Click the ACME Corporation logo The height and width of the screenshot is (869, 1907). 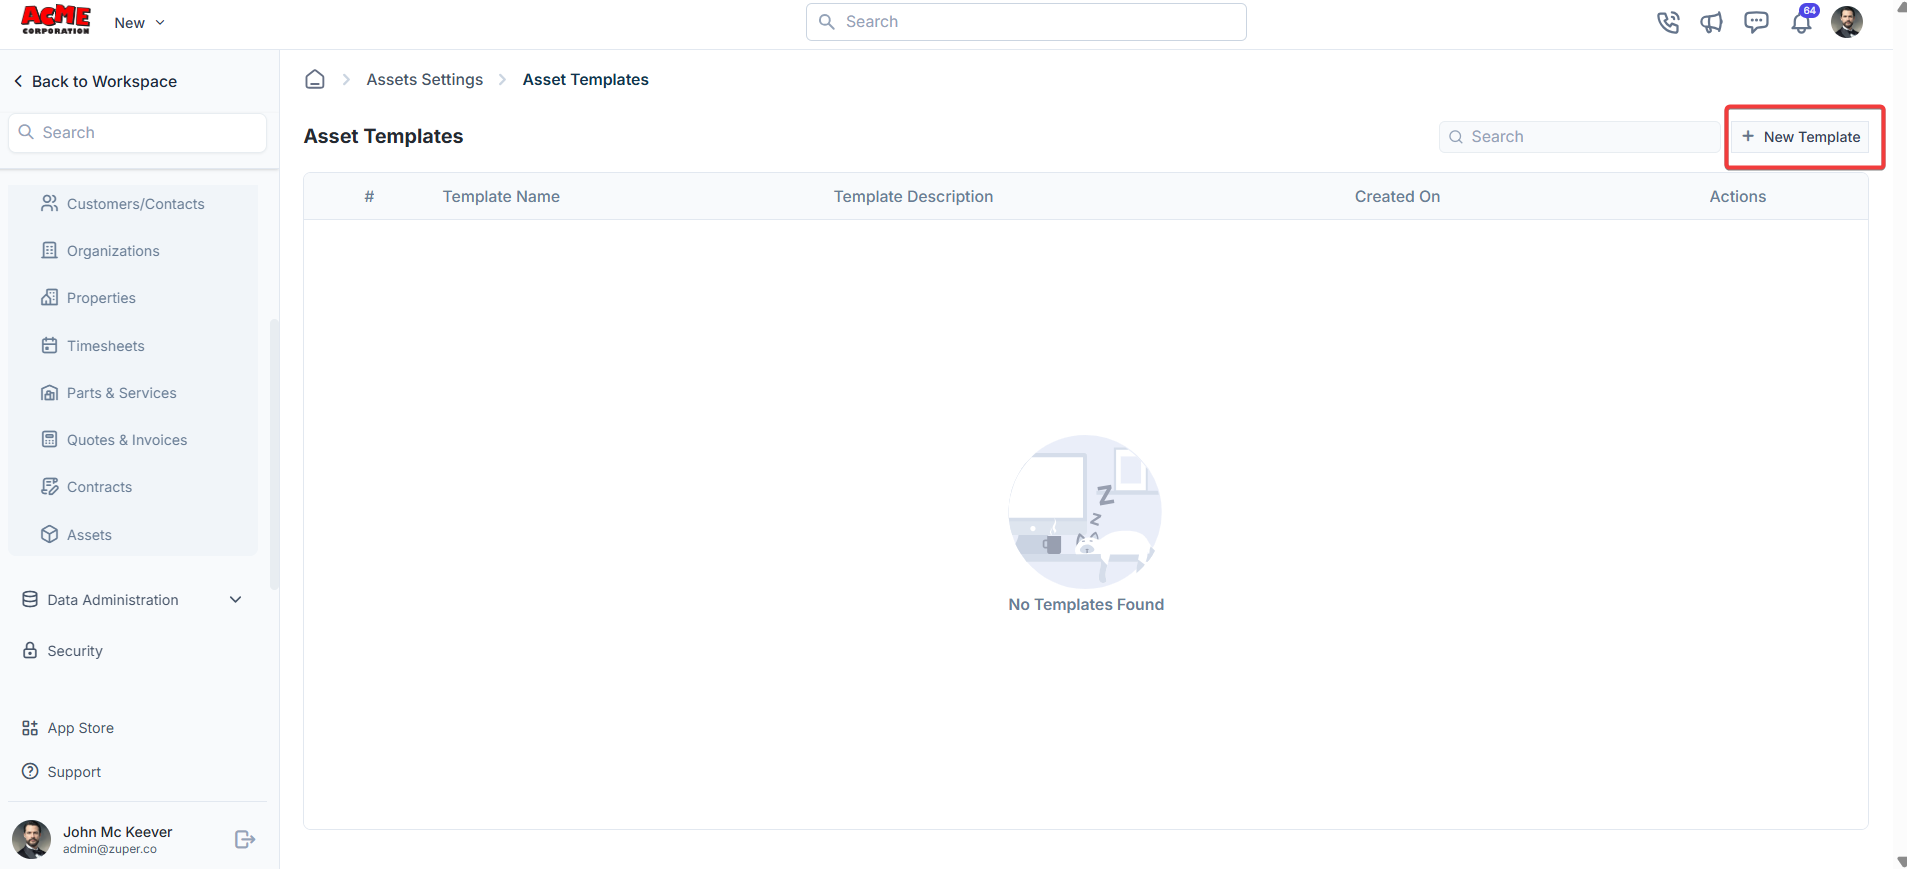[x=56, y=20]
